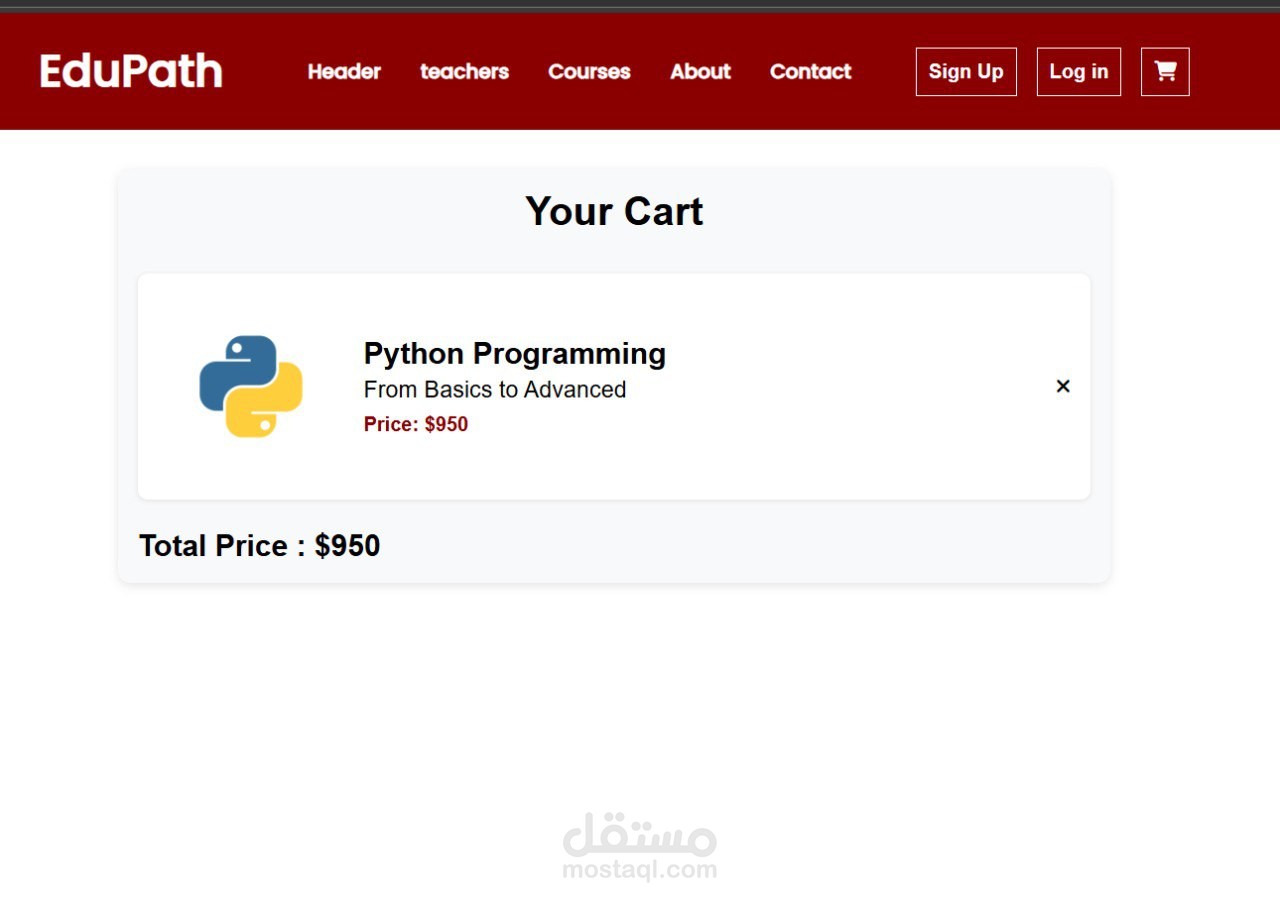Go to the Header nav item

coord(344,72)
